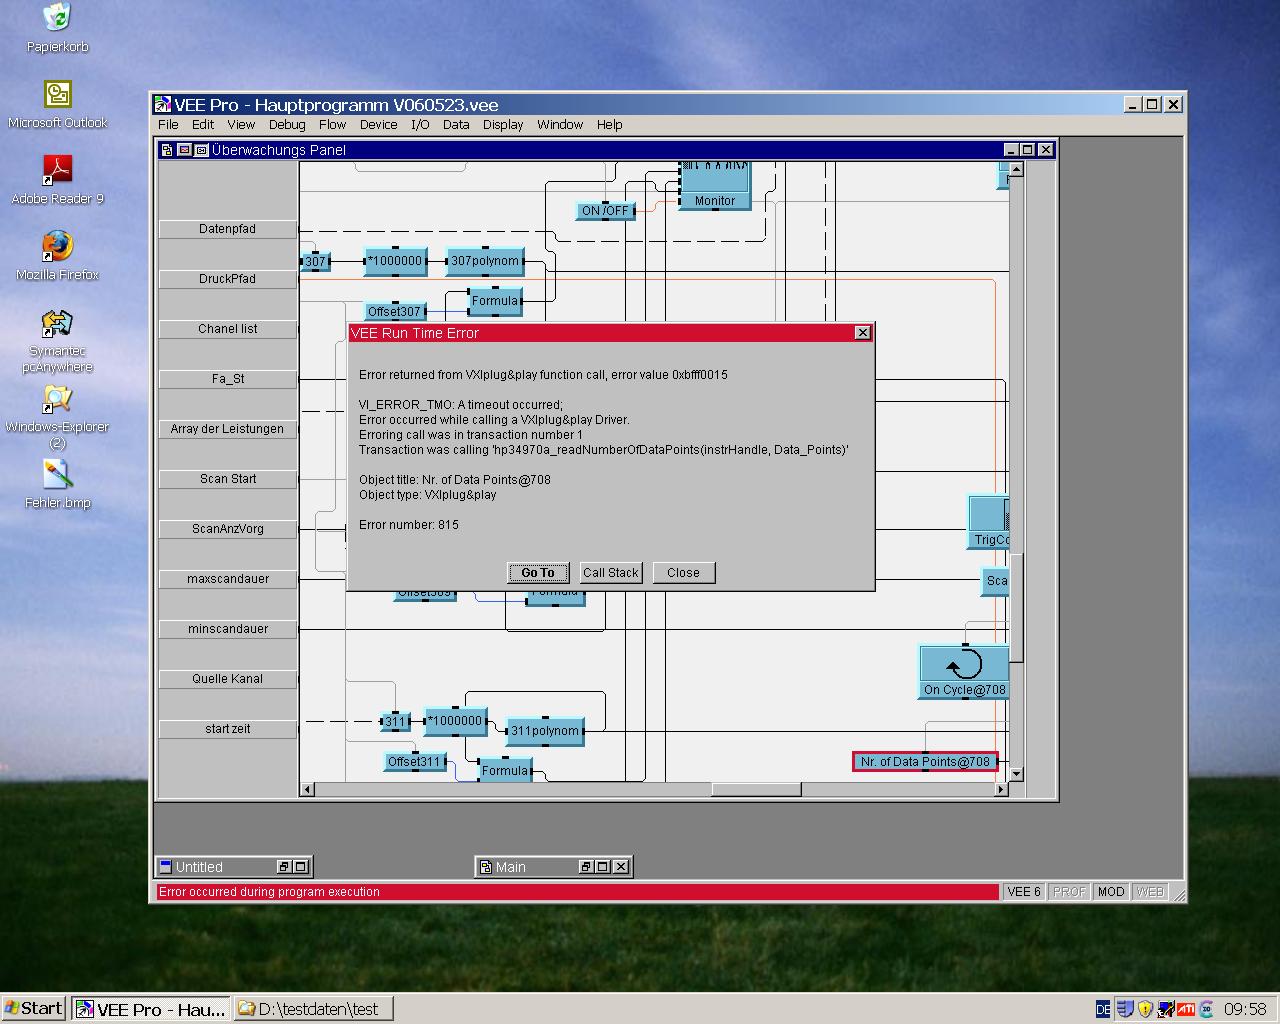Viewport: 1280px width, 1024px height.
Task: Open the Debug menu
Action: coord(287,125)
